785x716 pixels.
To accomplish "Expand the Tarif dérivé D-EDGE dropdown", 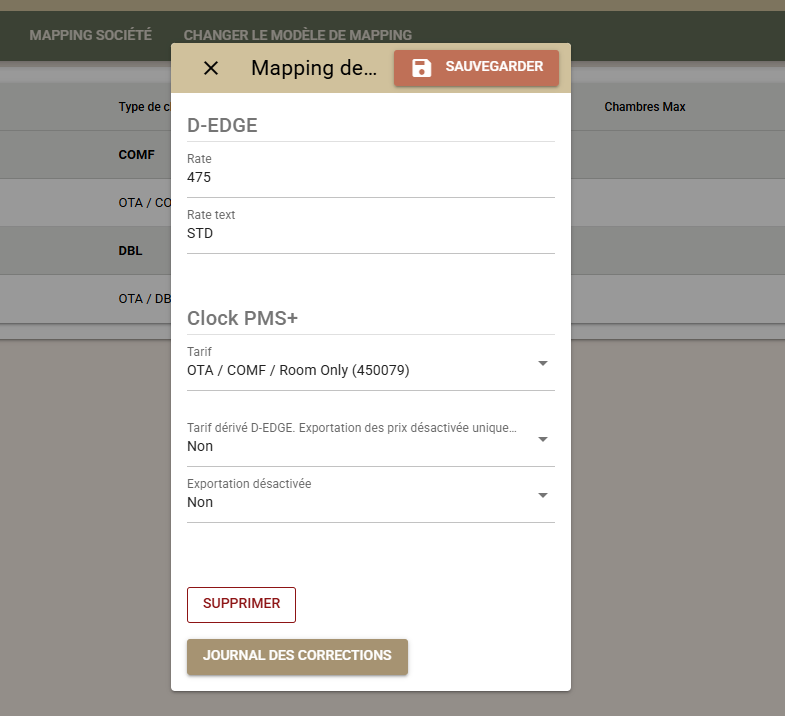I will click(x=370, y=445).
